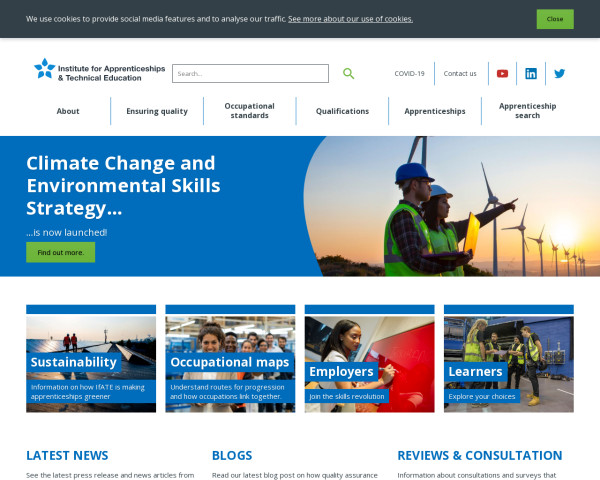The height and width of the screenshot is (480, 600).
Task: Open the Learners card
Action: [509, 359]
